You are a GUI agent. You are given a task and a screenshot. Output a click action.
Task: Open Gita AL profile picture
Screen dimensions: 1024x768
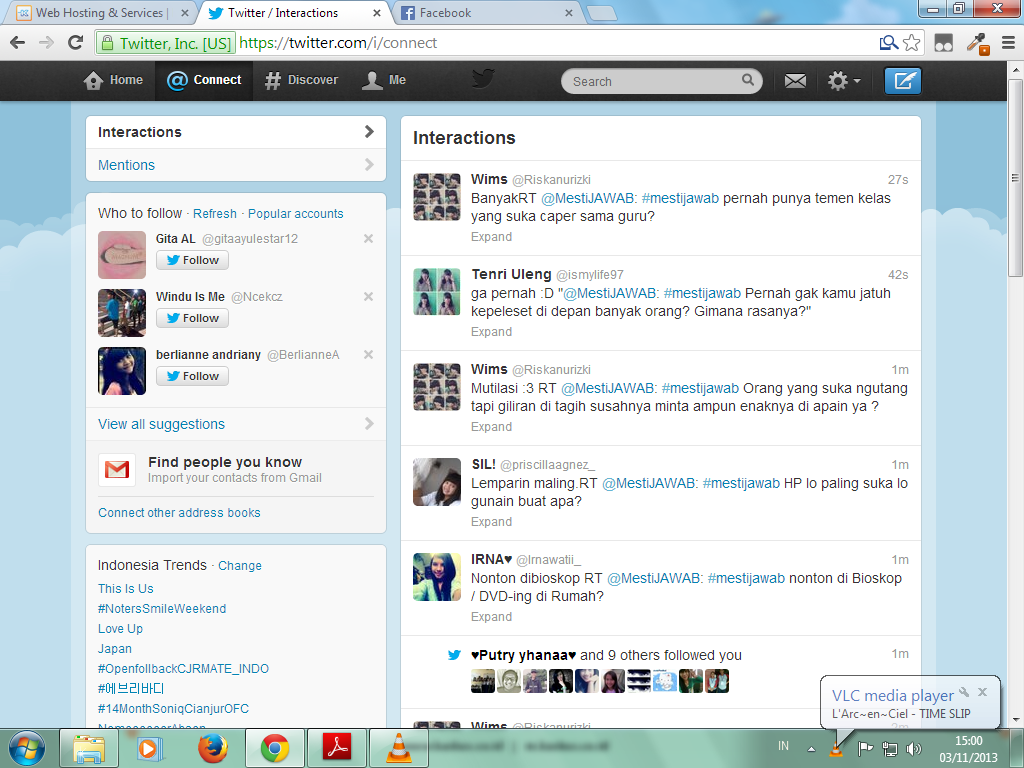click(122, 255)
